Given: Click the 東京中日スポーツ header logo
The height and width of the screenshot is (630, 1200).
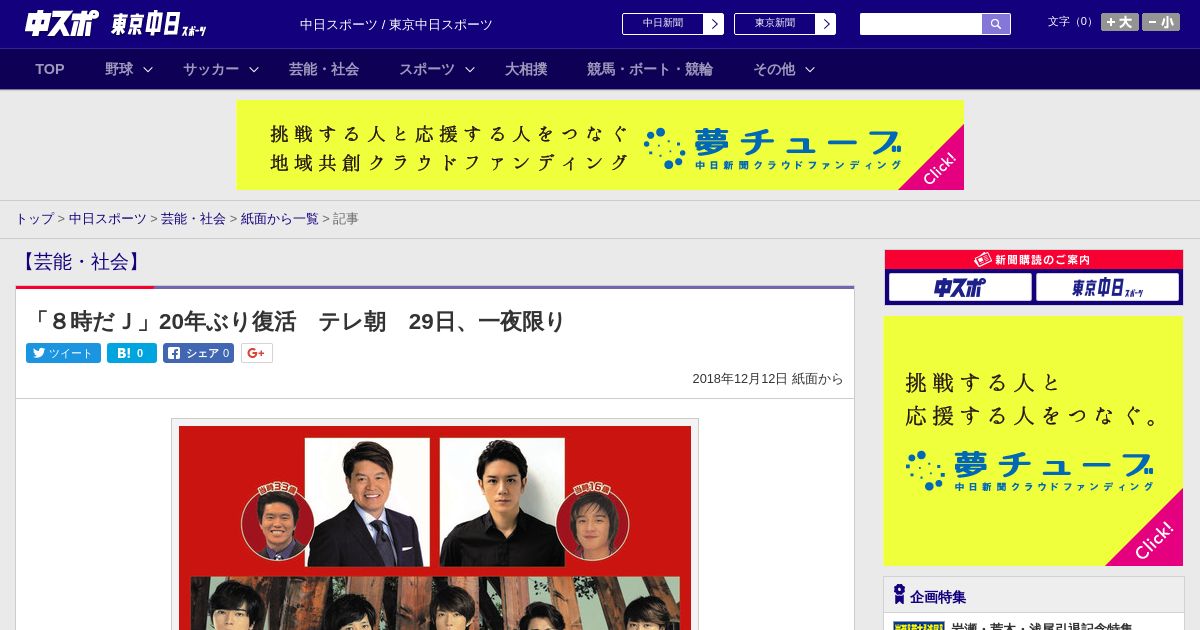Looking at the screenshot, I should pyautogui.click(x=159, y=25).
